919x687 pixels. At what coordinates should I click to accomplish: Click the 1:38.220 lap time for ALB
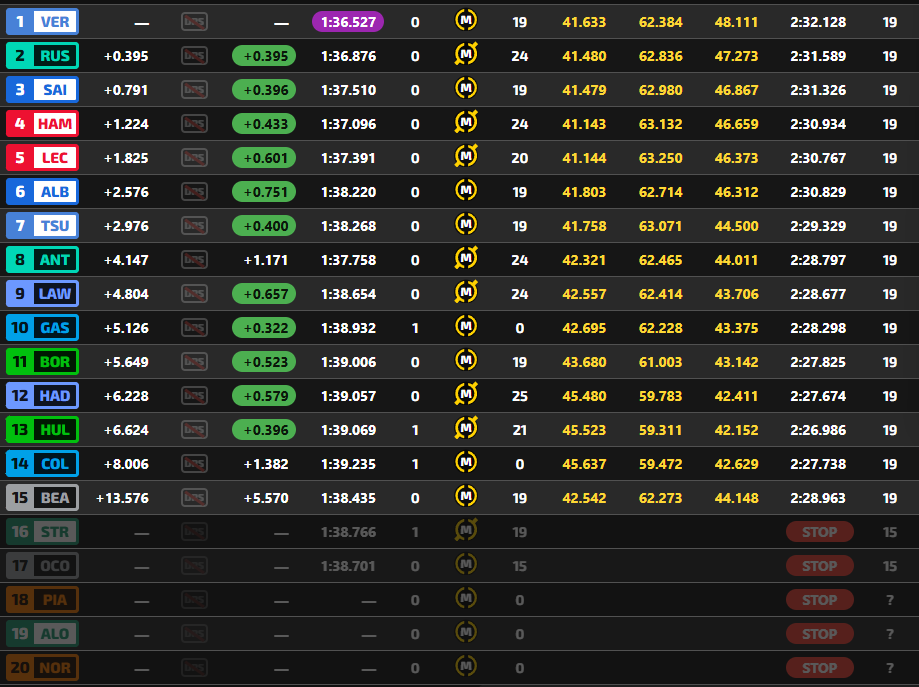pyautogui.click(x=348, y=192)
